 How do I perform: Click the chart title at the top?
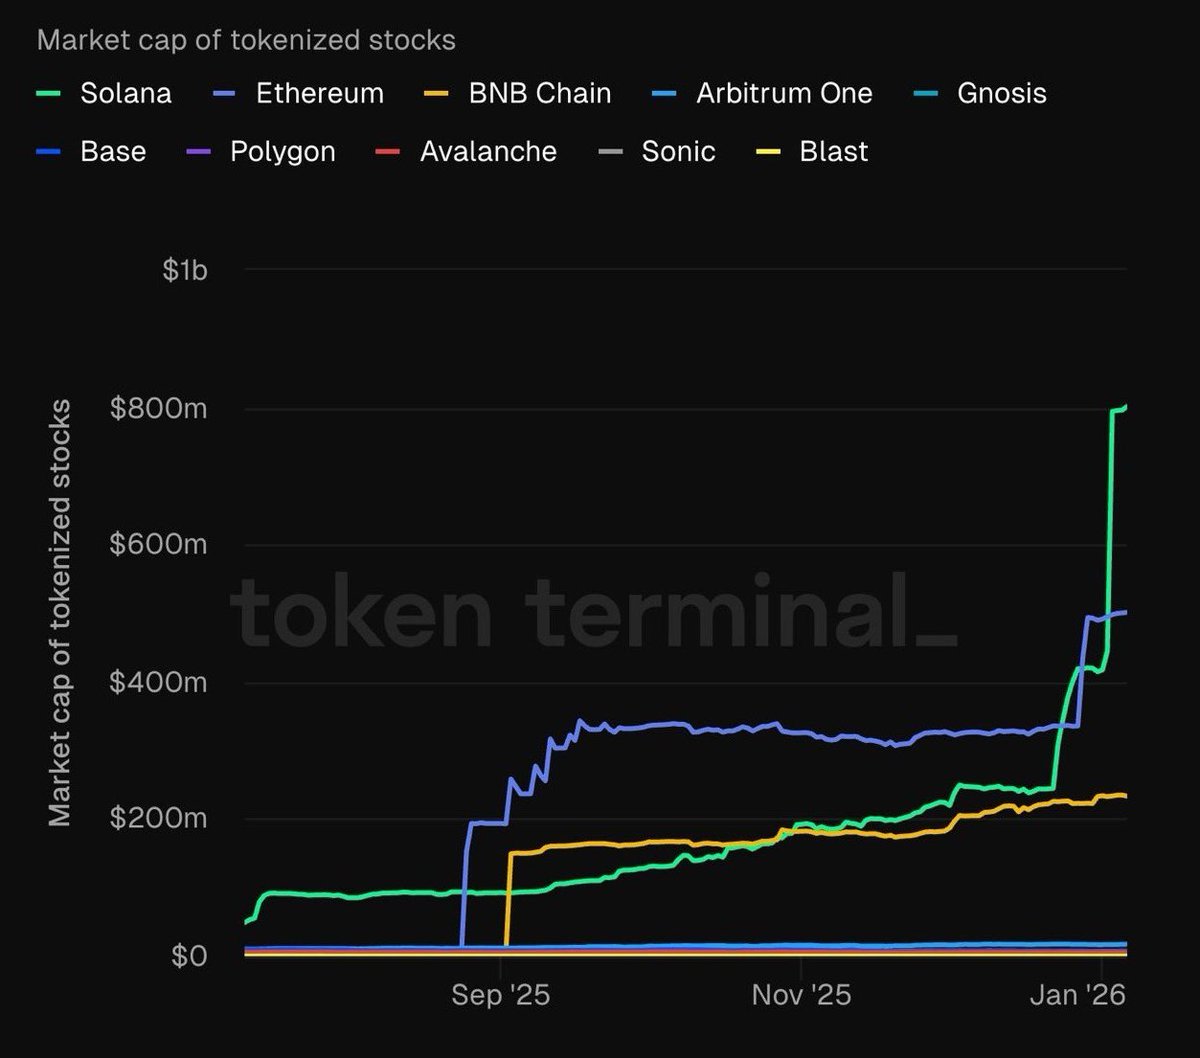coord(246,41)
